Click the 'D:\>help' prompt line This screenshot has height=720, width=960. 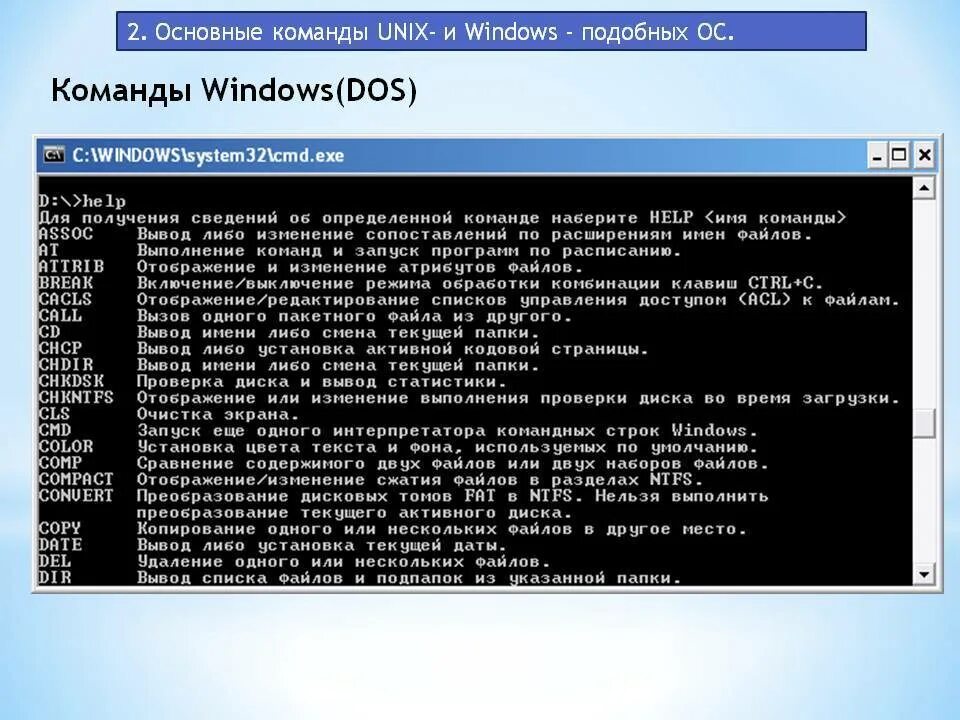(82, 201)
